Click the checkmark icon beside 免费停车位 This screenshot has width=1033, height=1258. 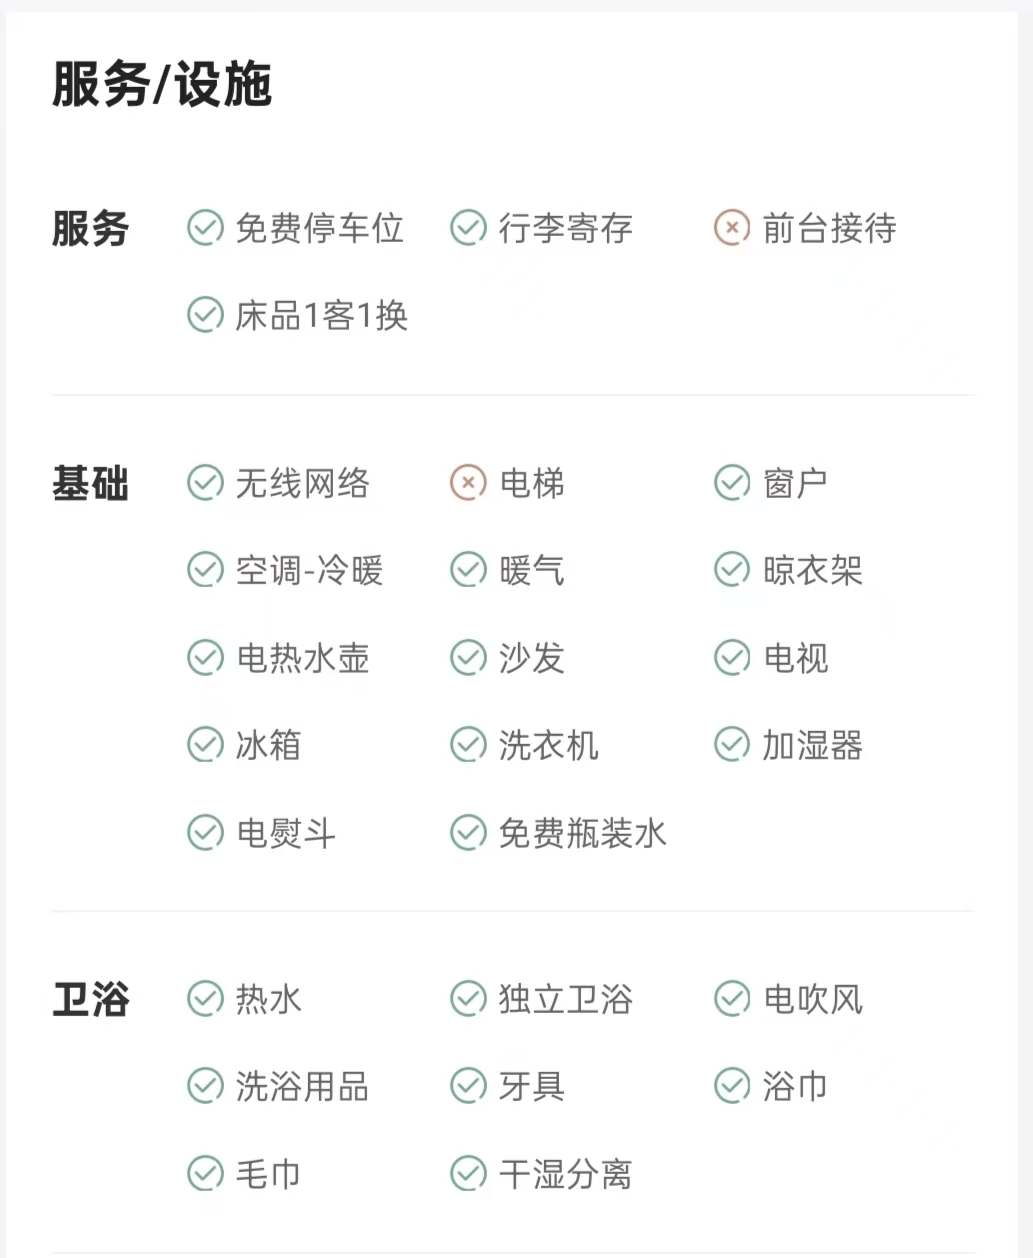tap(205, 228)
